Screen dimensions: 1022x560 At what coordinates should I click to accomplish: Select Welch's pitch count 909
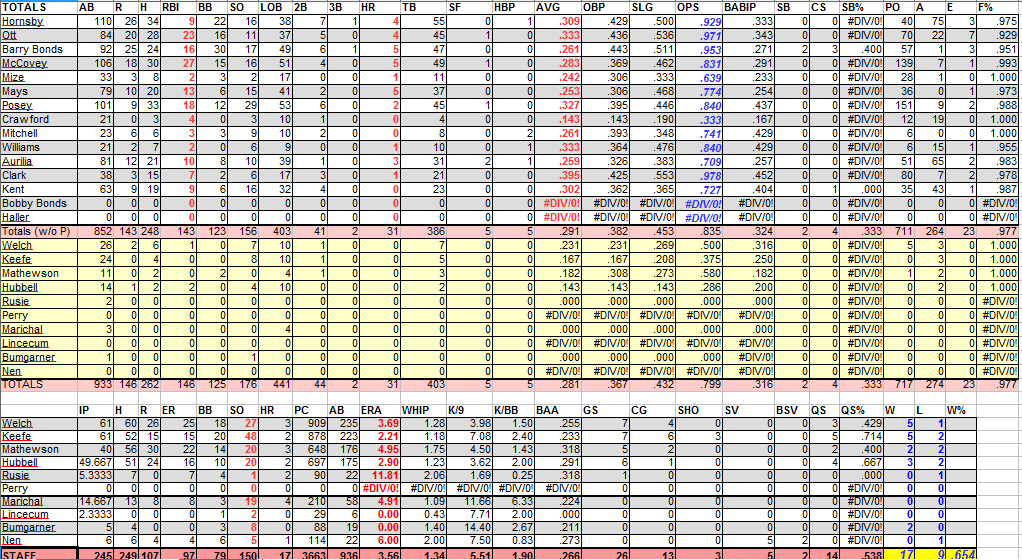click(308, 423)
